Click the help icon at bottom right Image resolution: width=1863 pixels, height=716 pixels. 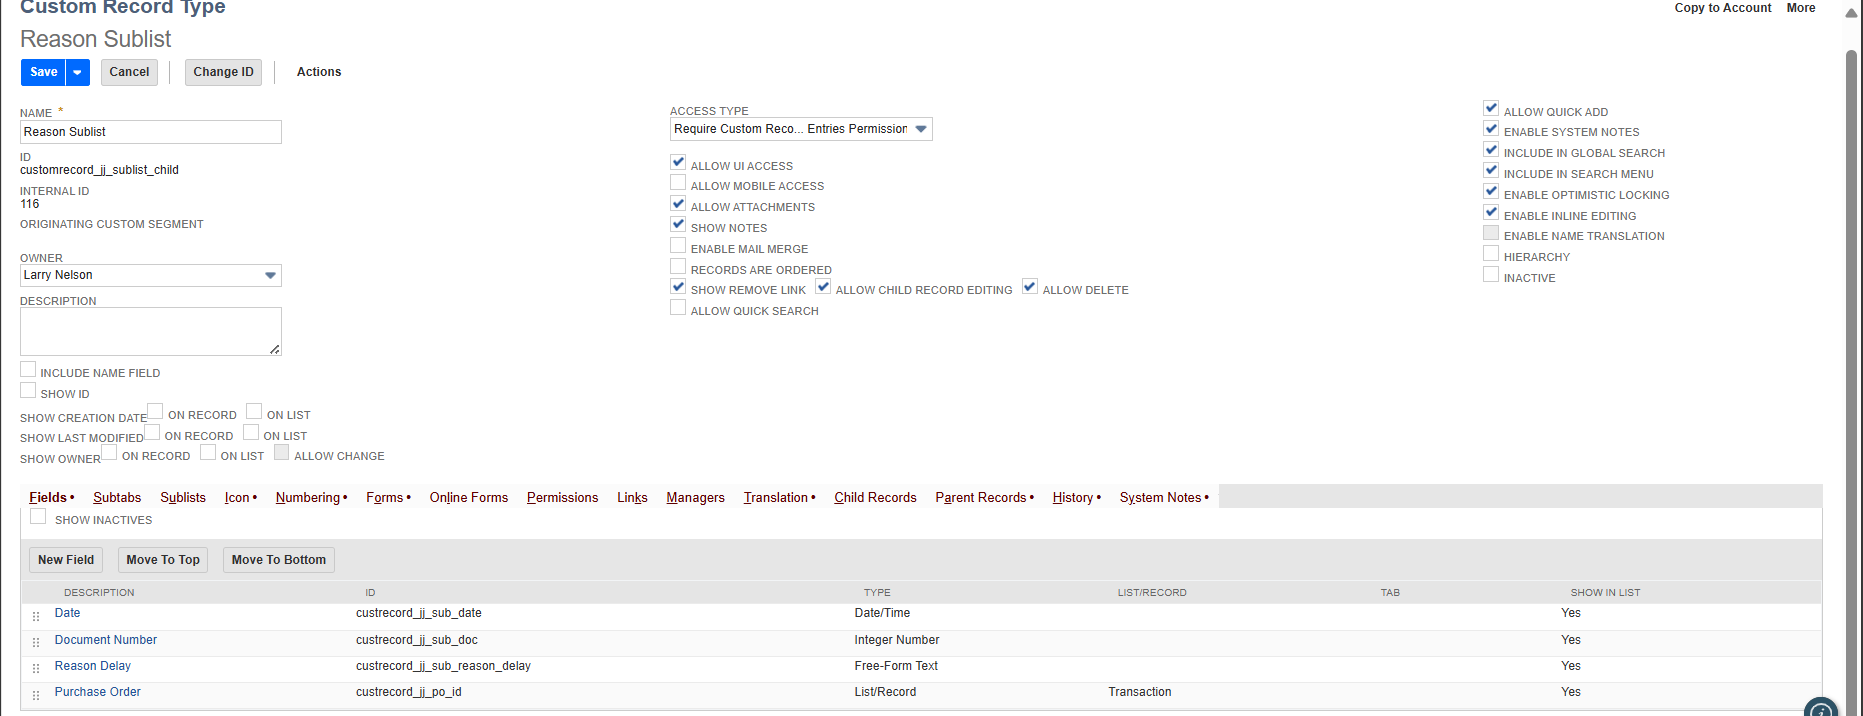pyautogui.click(x=1821, y=709)
